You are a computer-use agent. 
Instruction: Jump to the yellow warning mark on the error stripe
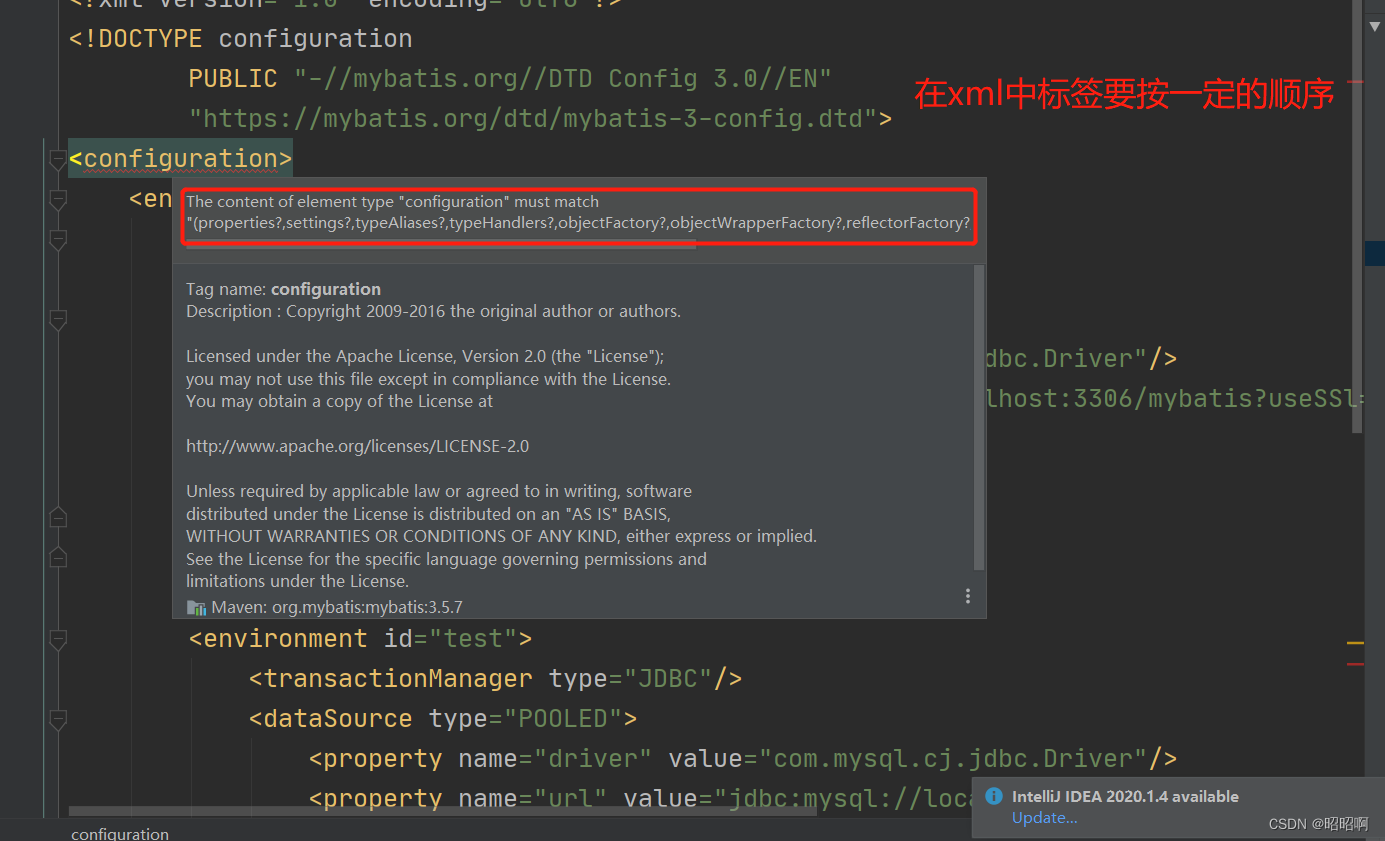pos(1355,642)
